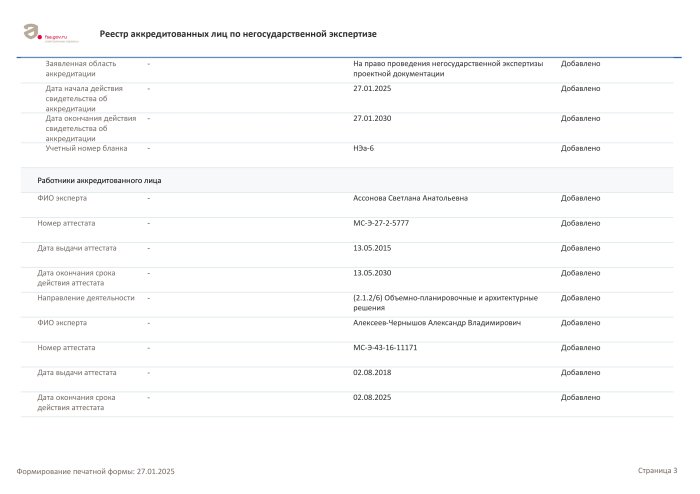Select the label 'Дата начала действия свидетельства об аккредитации'

(84, 98)
